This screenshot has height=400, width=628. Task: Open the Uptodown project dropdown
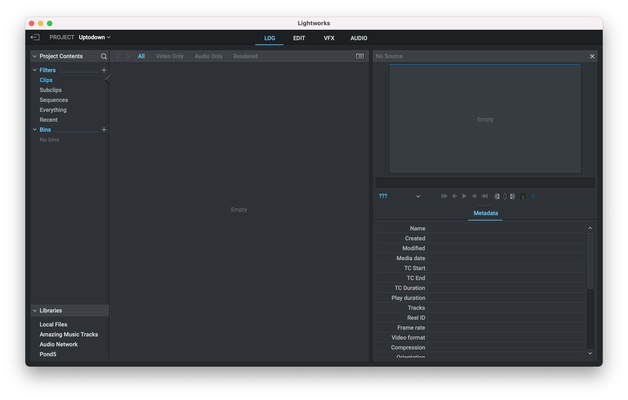[x=95, y=37]
